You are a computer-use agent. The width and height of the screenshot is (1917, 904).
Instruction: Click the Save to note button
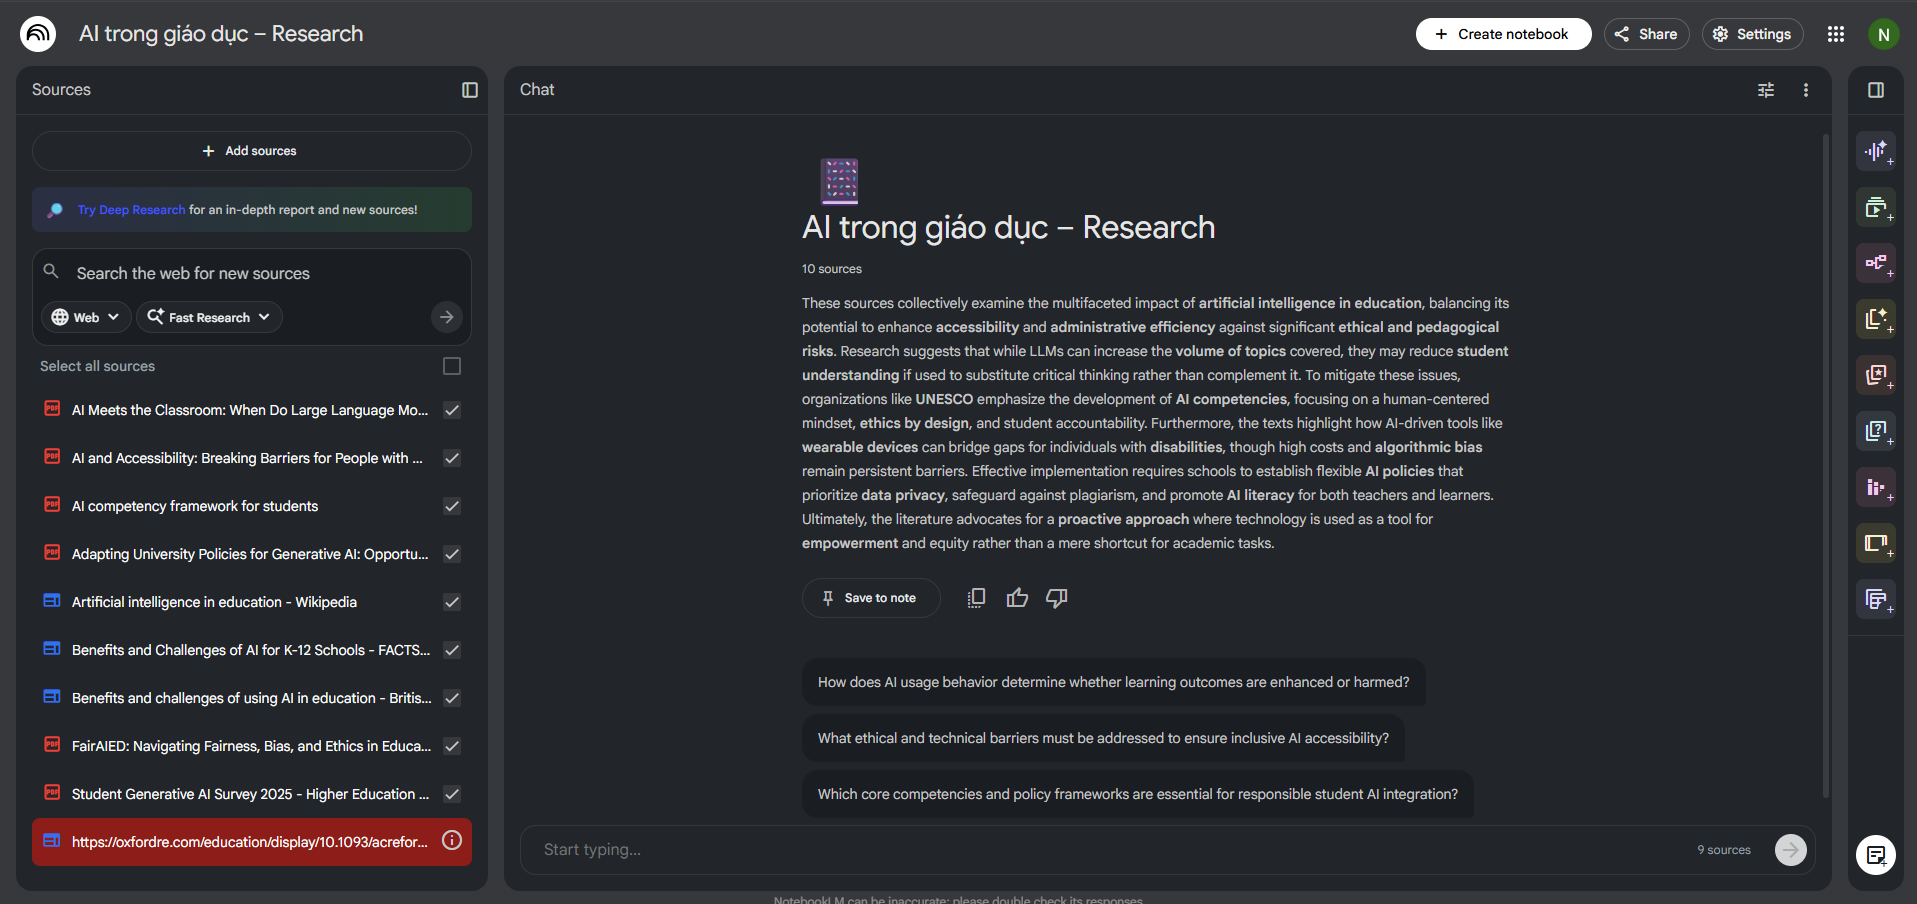870,598
